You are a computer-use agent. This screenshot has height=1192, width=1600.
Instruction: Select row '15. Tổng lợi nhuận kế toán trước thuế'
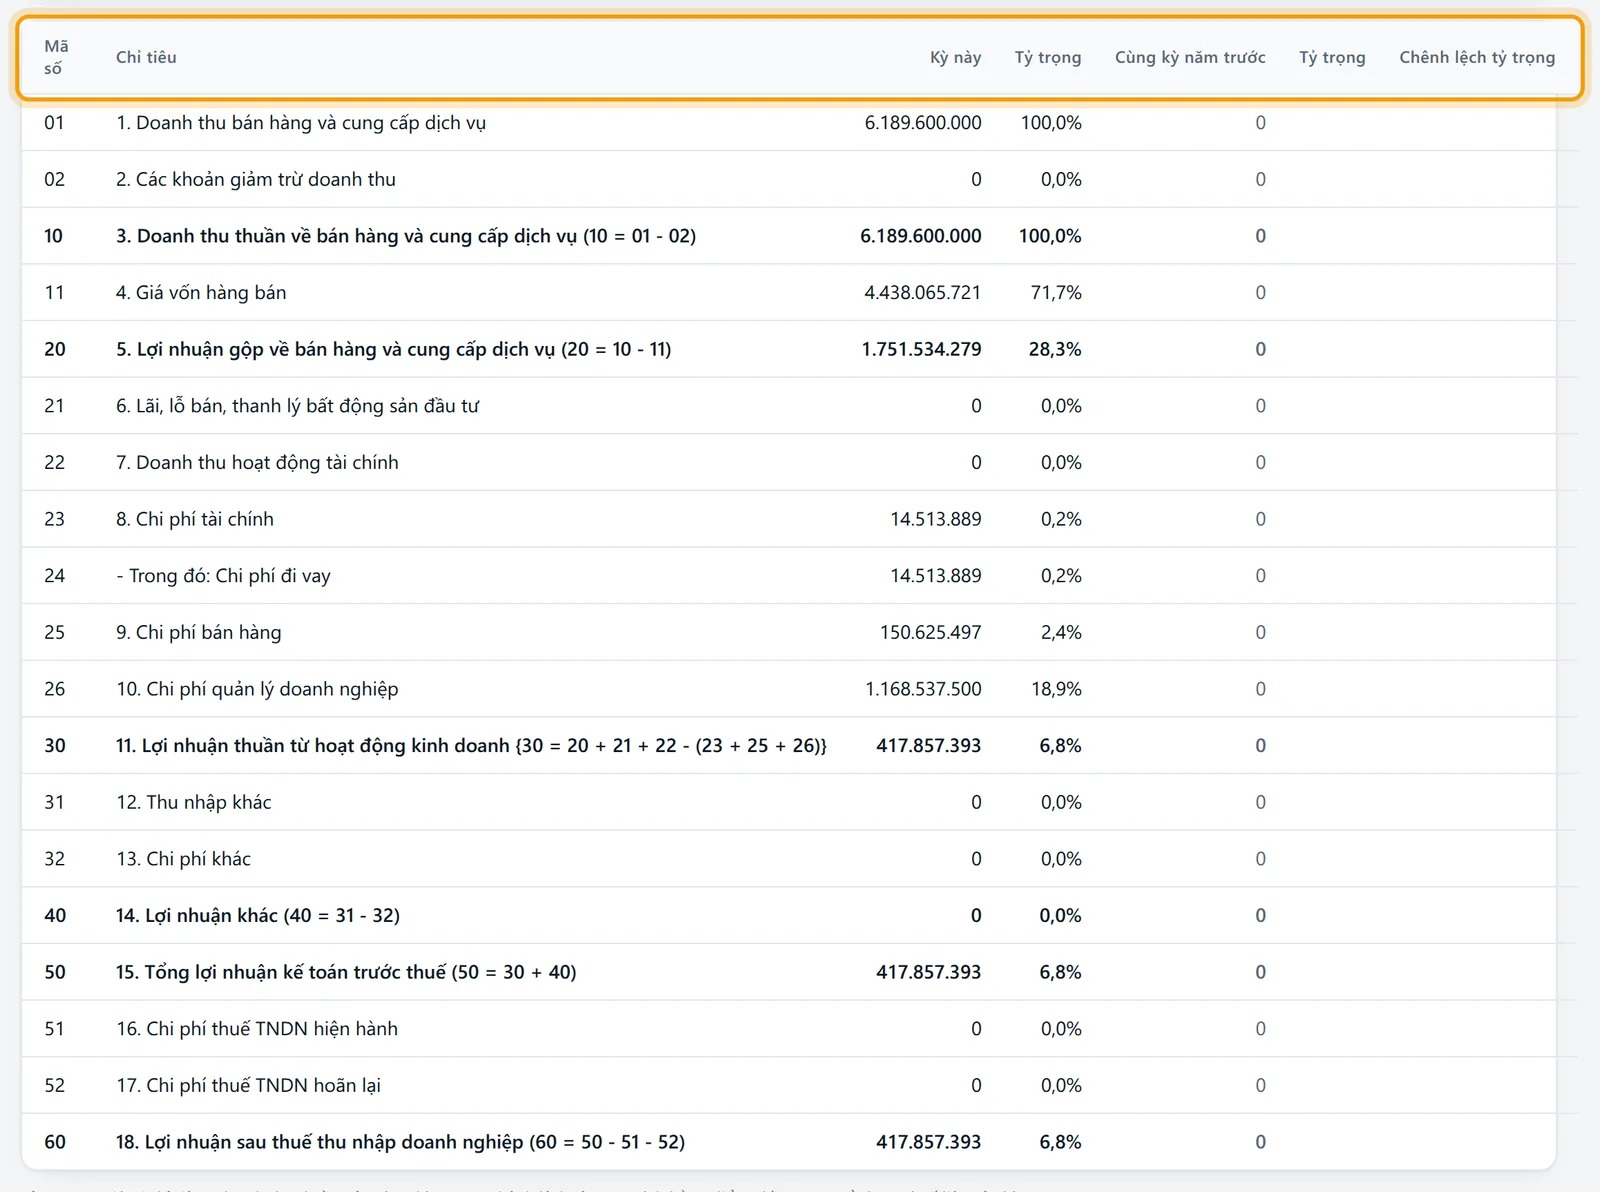(x=789, y=972)
